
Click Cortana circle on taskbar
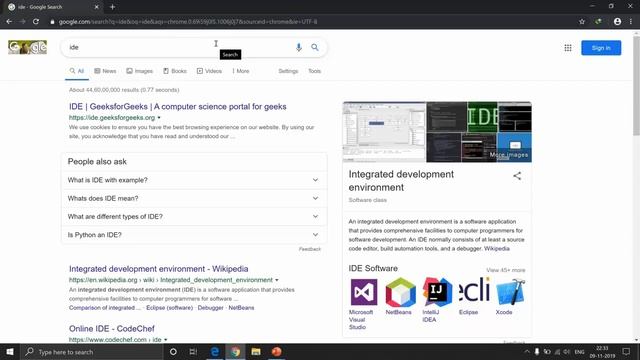173,352
